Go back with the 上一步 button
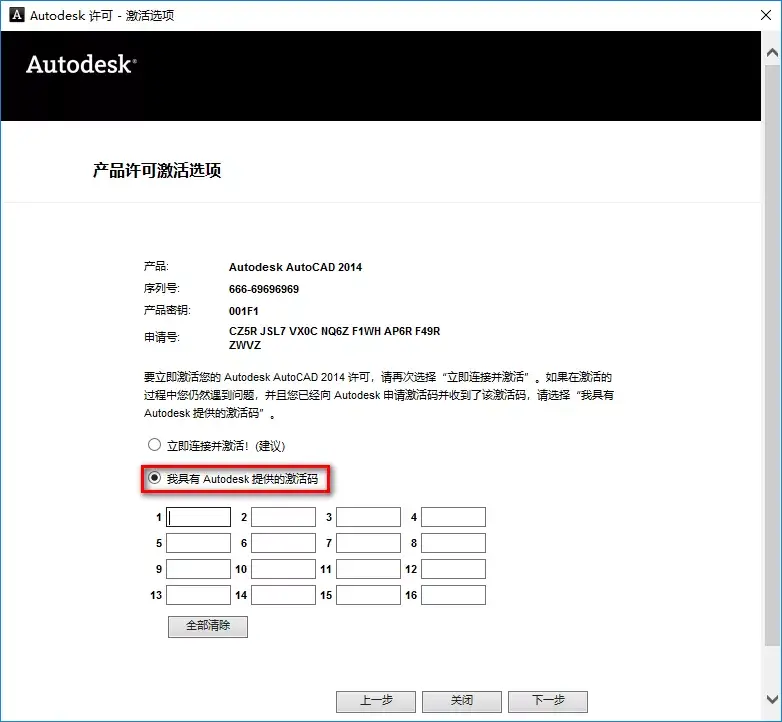 (x=376, y=702)
